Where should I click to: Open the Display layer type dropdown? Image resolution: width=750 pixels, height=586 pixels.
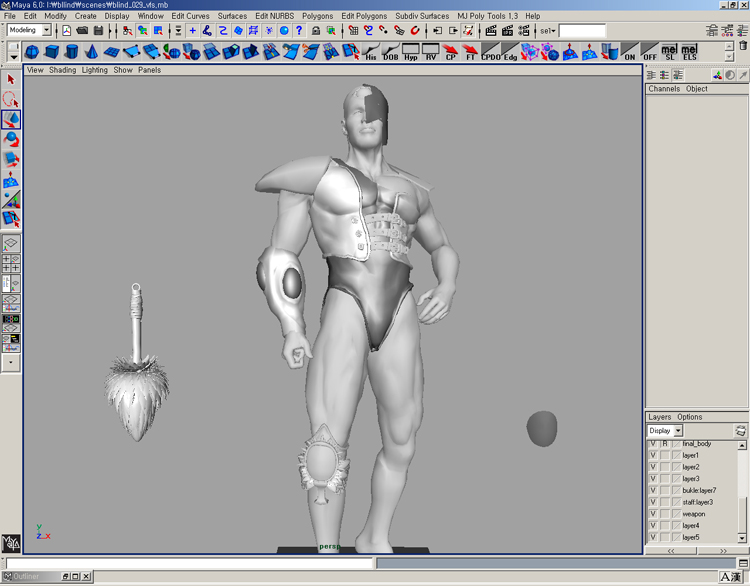[x=678, y=431]
